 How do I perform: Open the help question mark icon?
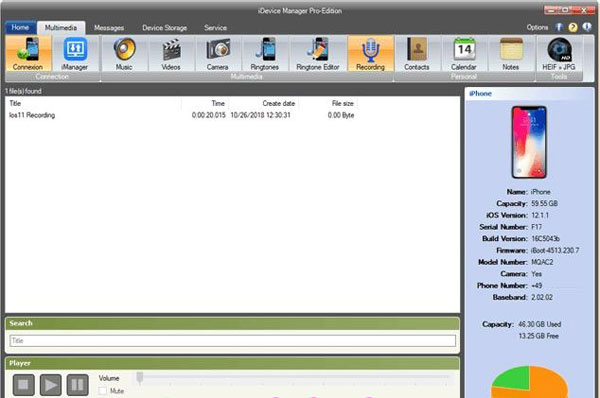pyautogui.click(x=573, y=27)
